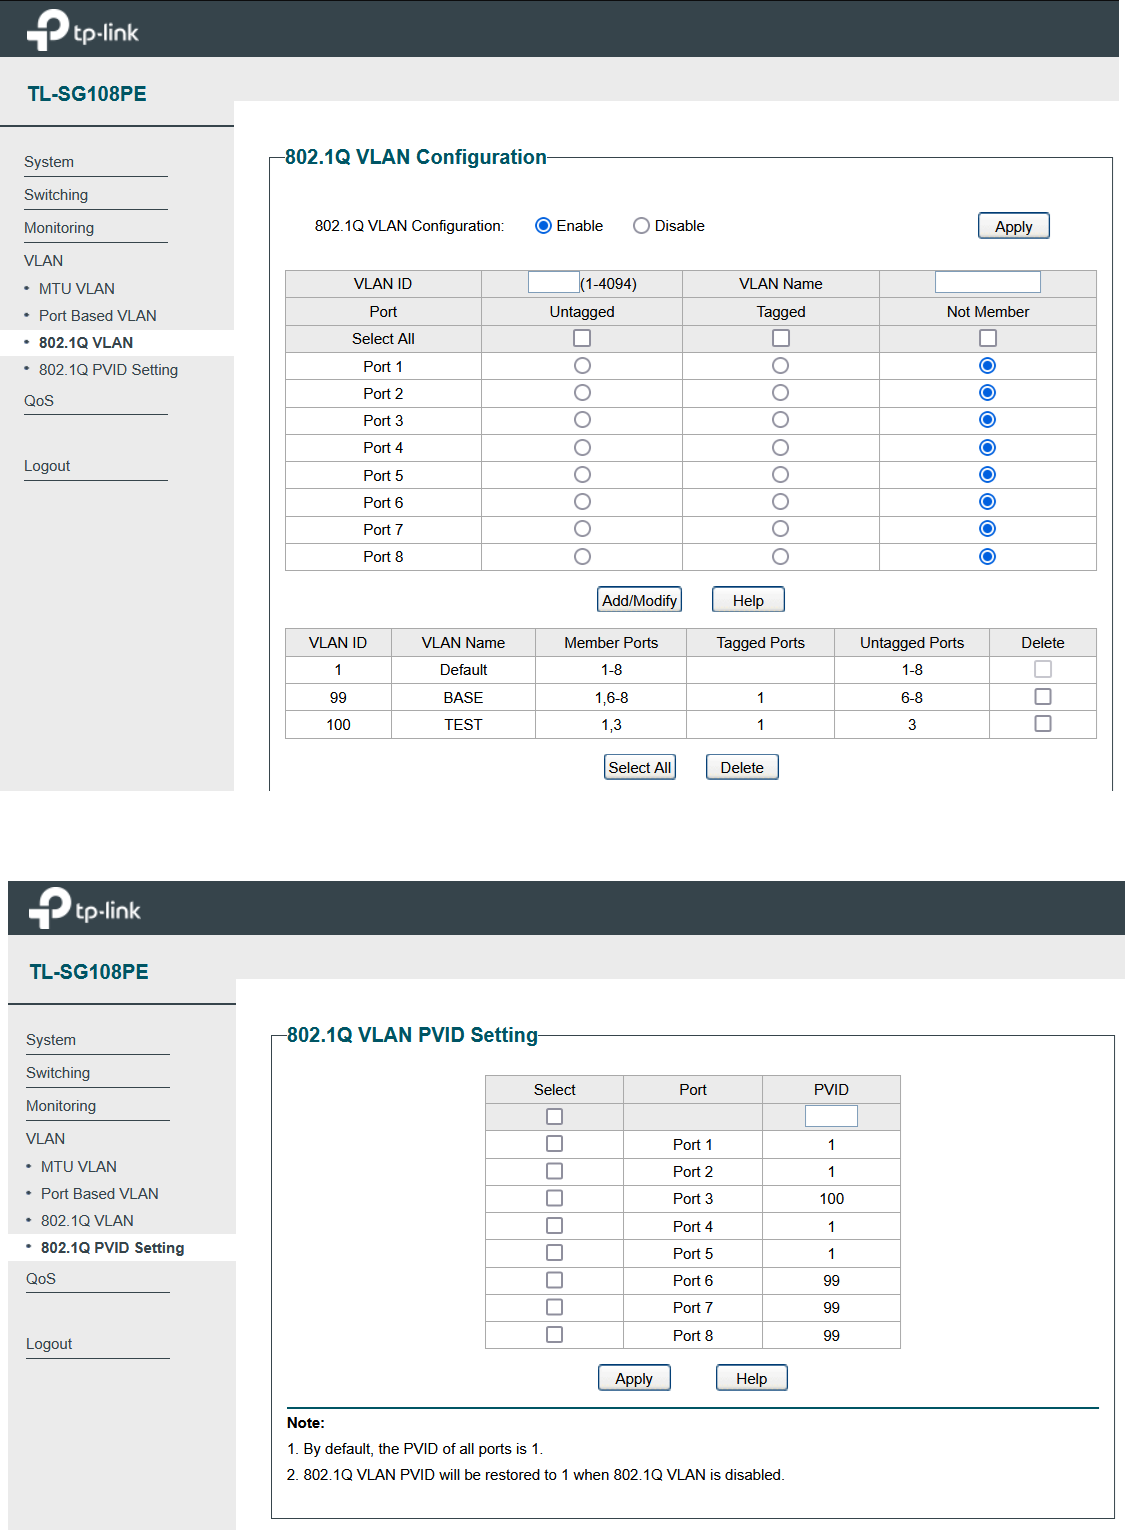
Task: Open VLAN menu in top sidebar
Action: [x=43, y=261]
